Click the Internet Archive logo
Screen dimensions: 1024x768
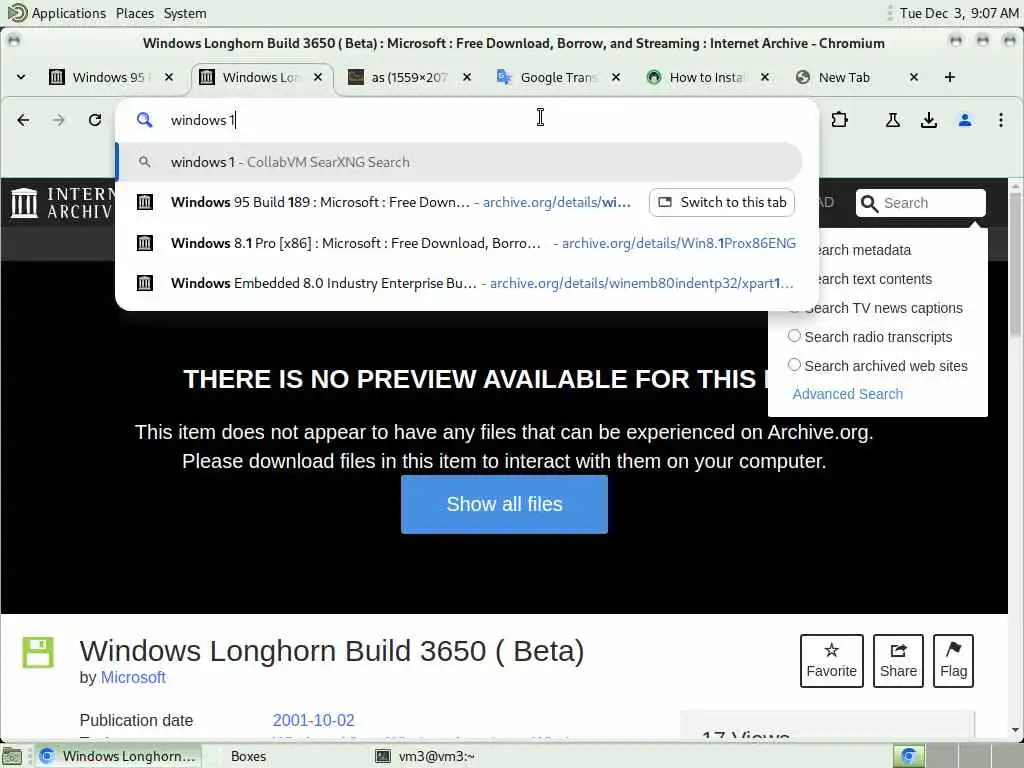click(62, 203)
